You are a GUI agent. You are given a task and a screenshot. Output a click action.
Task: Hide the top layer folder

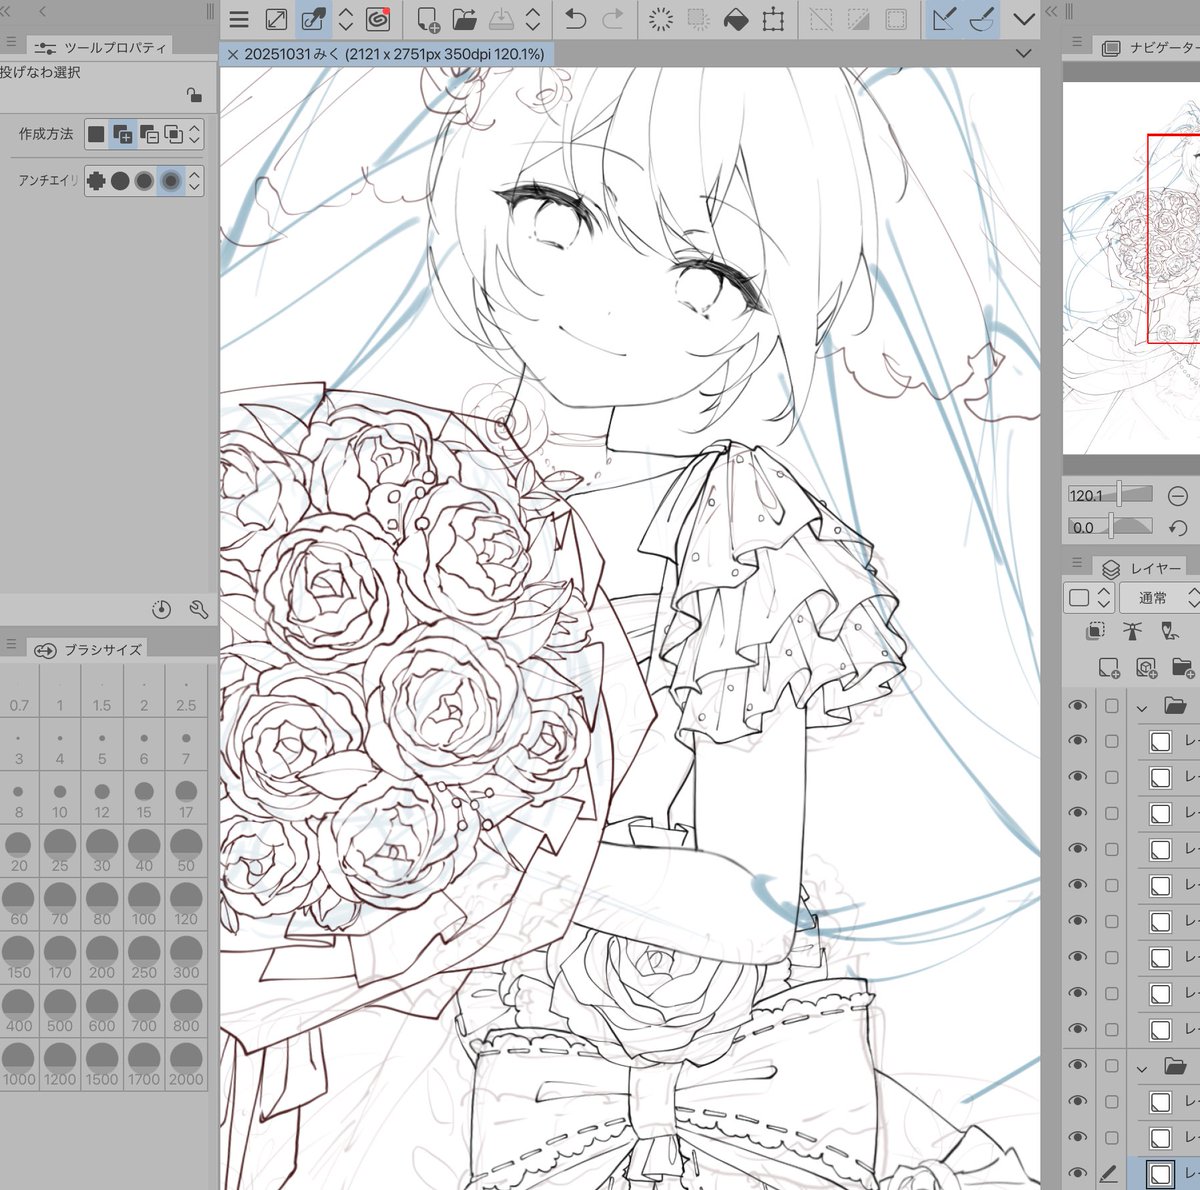tap(1077, 705)
